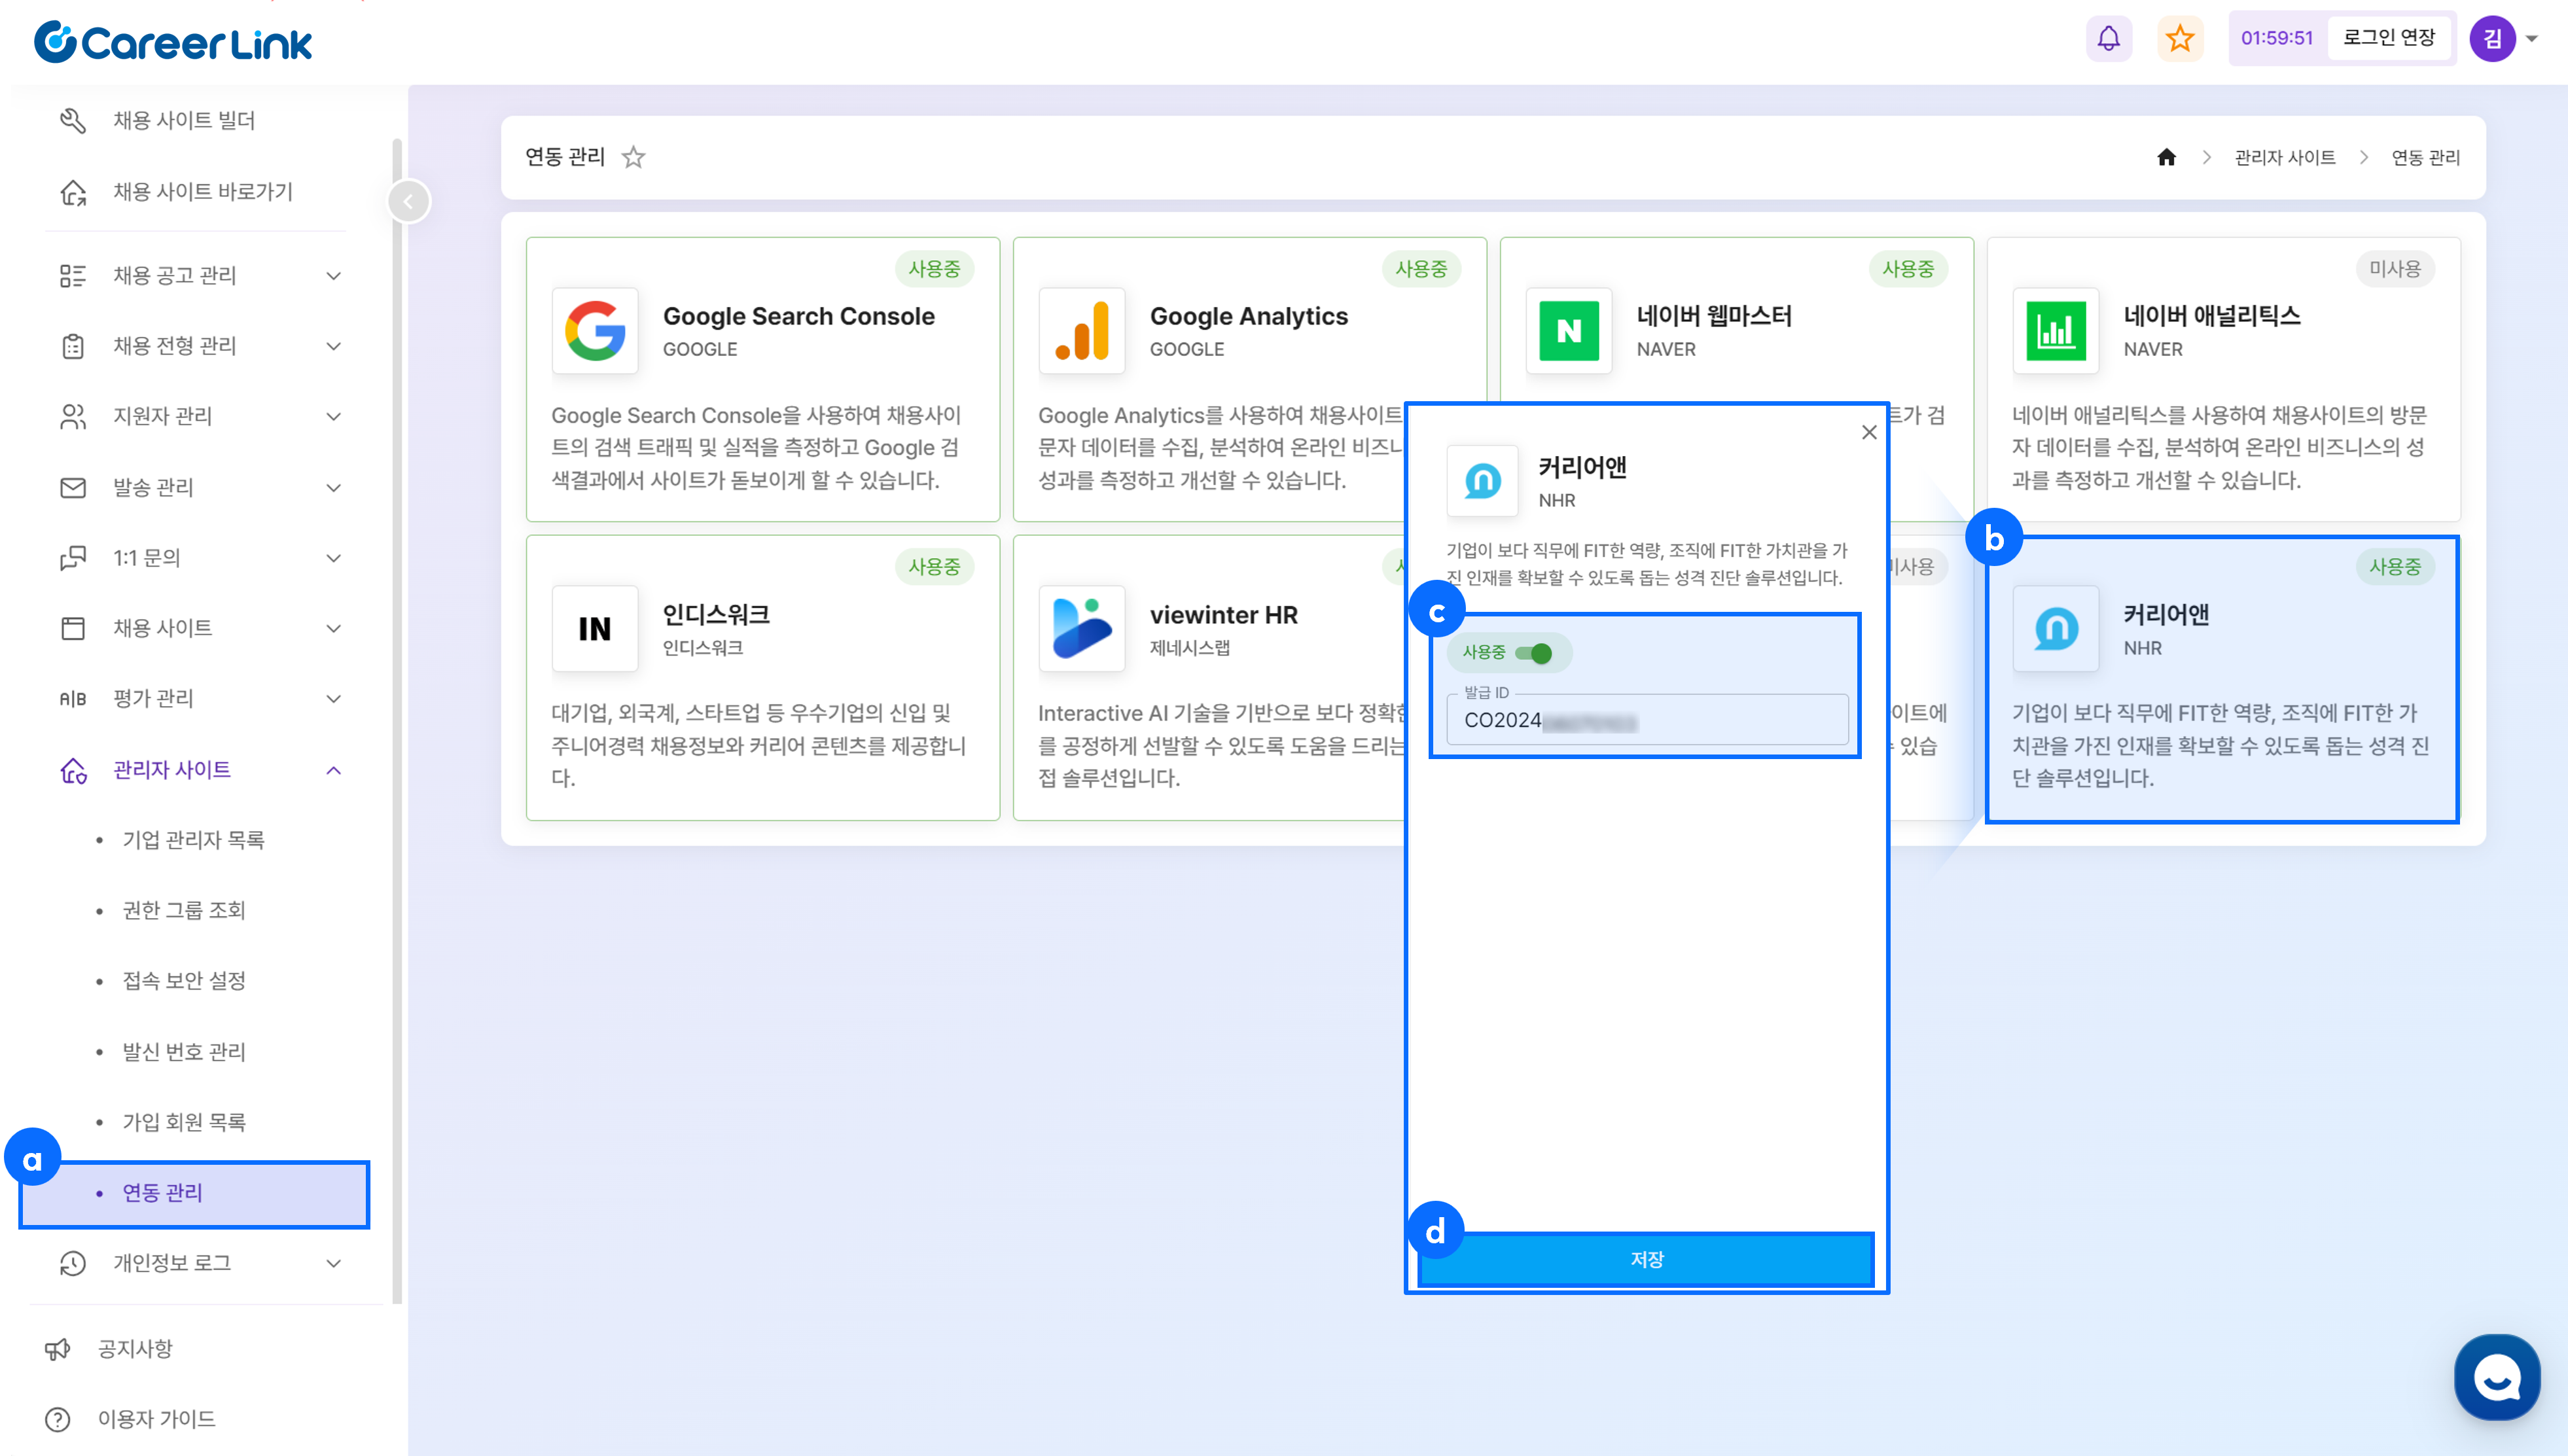Click 미사용 badge on 네이버 애널리틱스
The width and height of the screenshot is (2568, 1456).
[x=2395, y=269]
